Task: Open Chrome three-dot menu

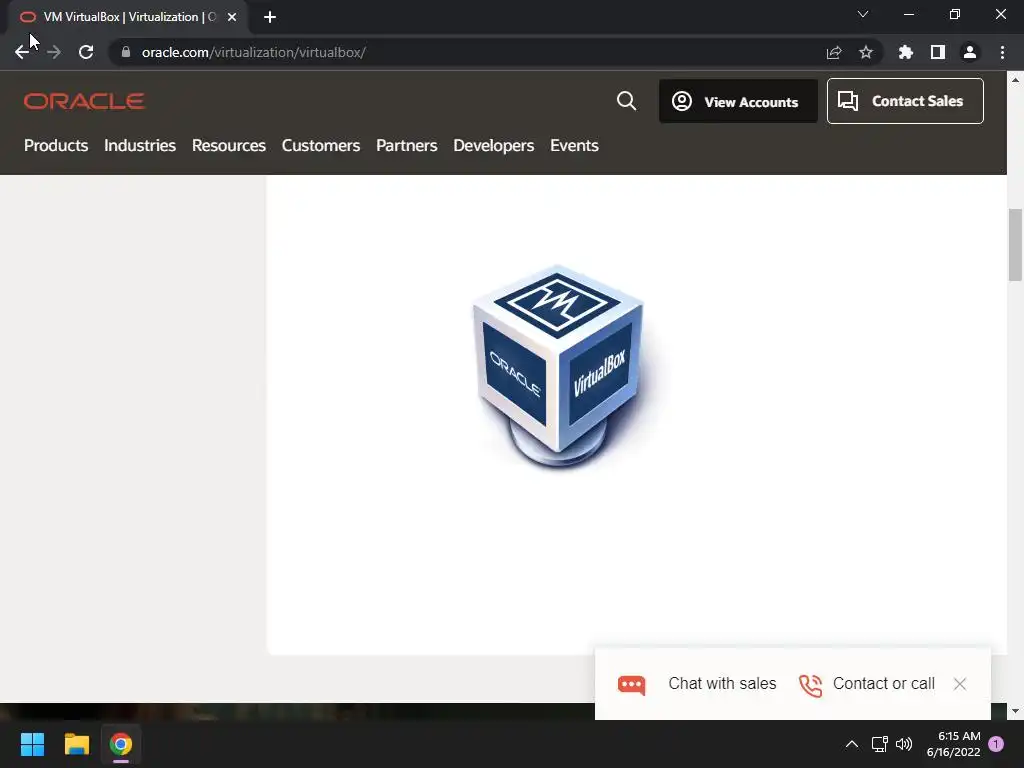Action: (1002, 52)
